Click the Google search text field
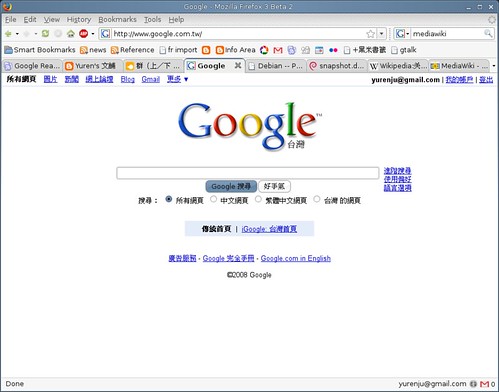 248,173
